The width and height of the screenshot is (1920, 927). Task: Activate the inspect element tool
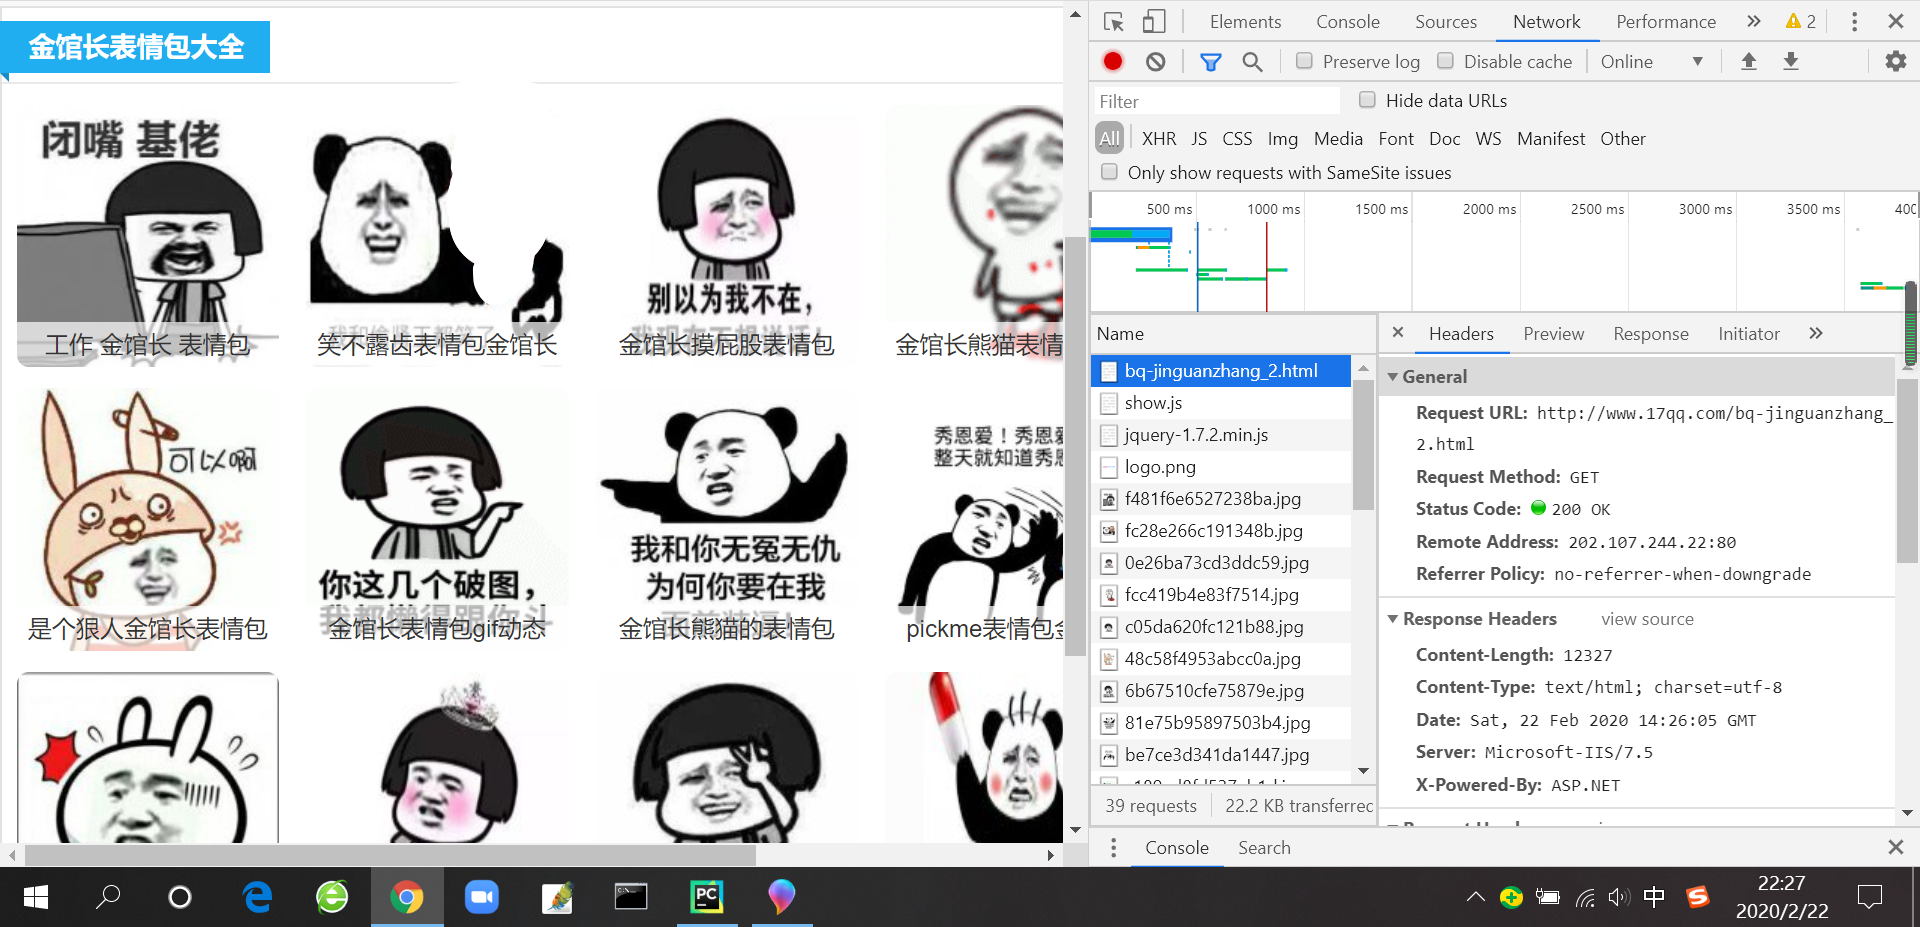click(x=1112, y=20)
